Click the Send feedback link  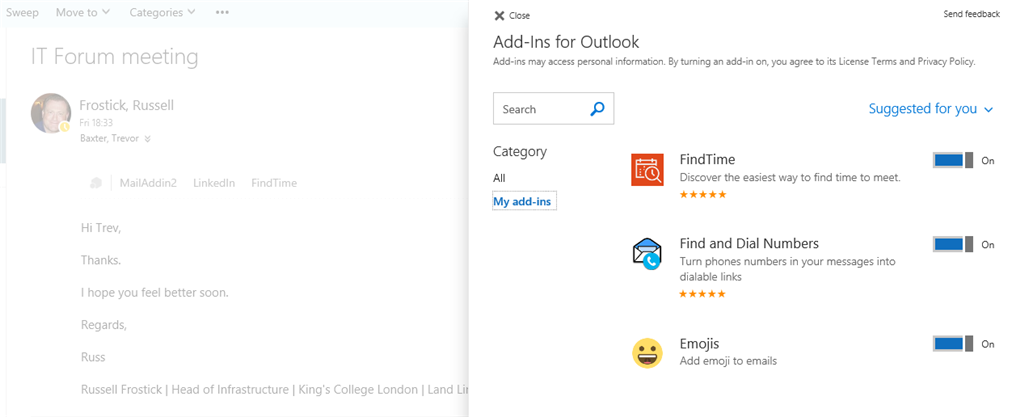pos(971,14)
